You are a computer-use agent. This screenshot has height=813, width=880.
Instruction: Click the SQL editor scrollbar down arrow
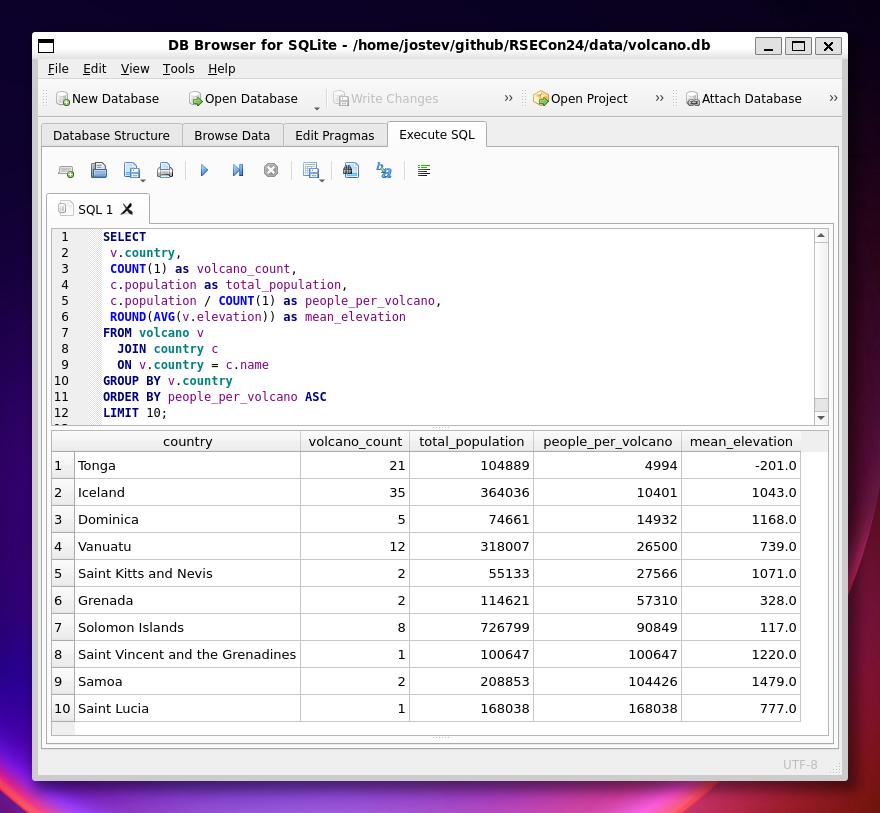tap(821, 417)
